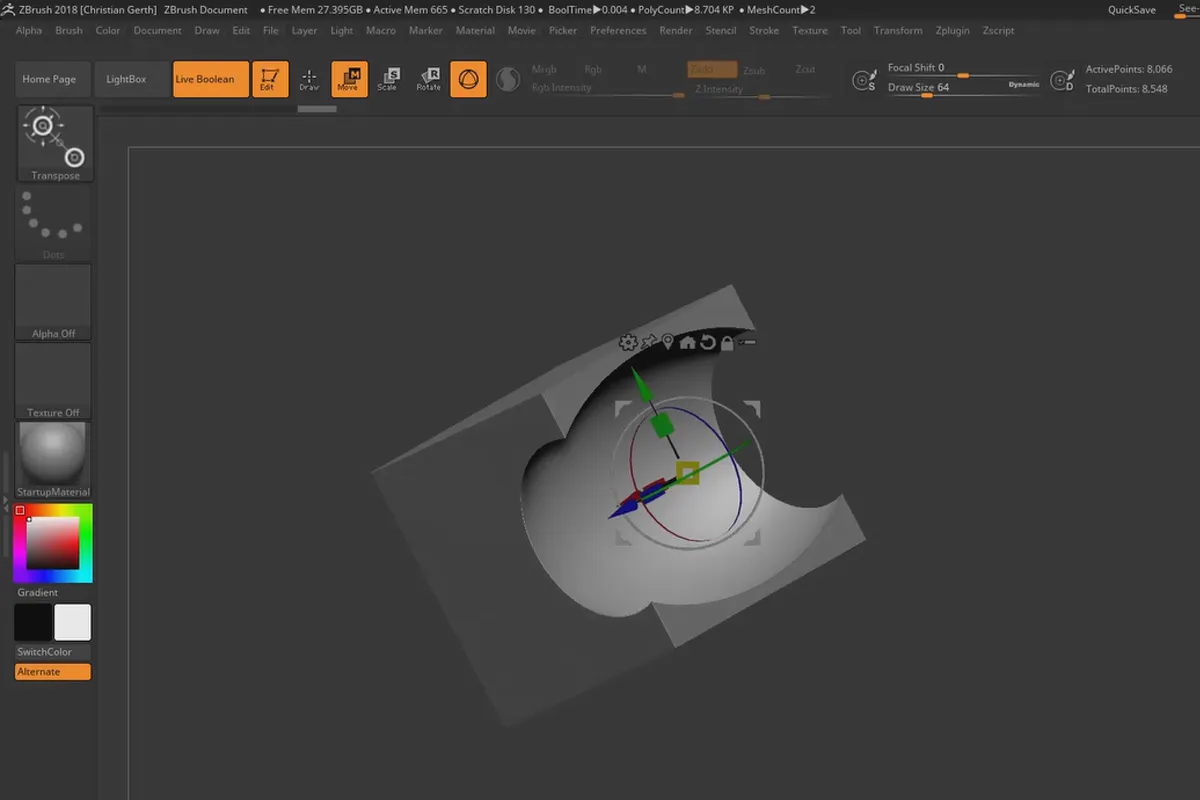Select the Rotate mode icon

(428, 79)
